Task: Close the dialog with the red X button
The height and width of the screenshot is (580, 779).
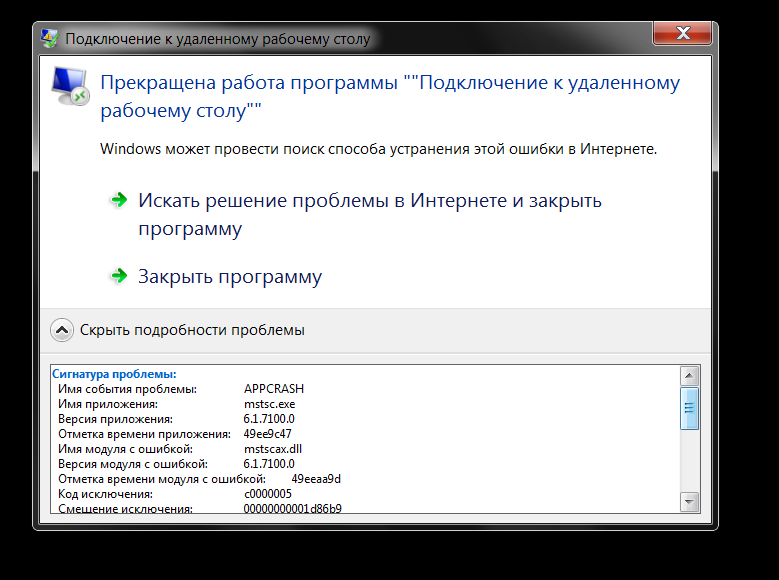Action: pyautogui.click(x=681, y=36)
